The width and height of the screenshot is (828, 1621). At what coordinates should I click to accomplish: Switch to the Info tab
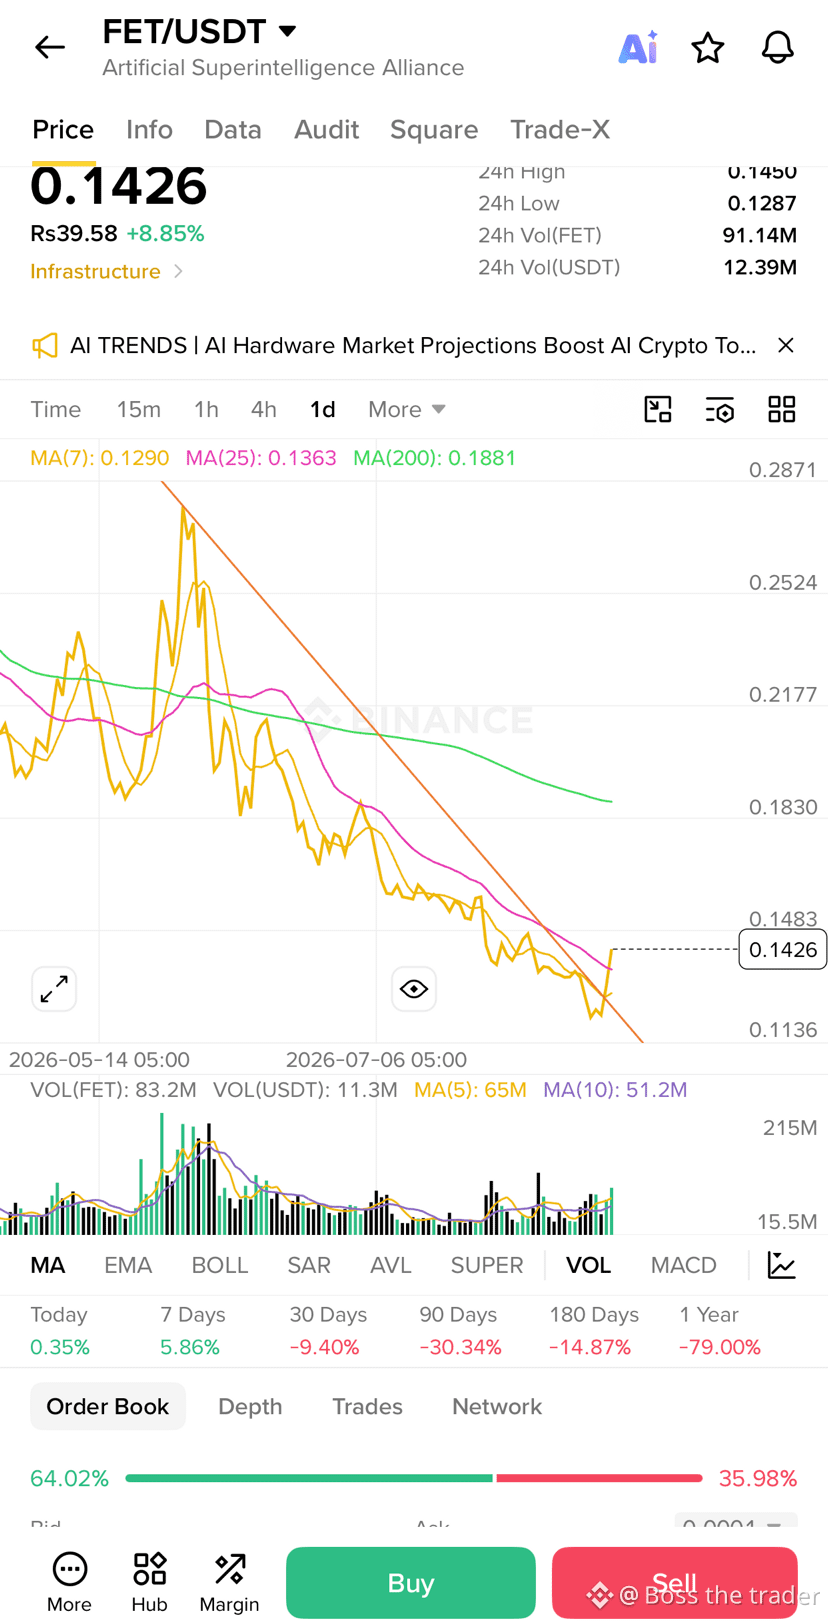[x=149, y=130]
